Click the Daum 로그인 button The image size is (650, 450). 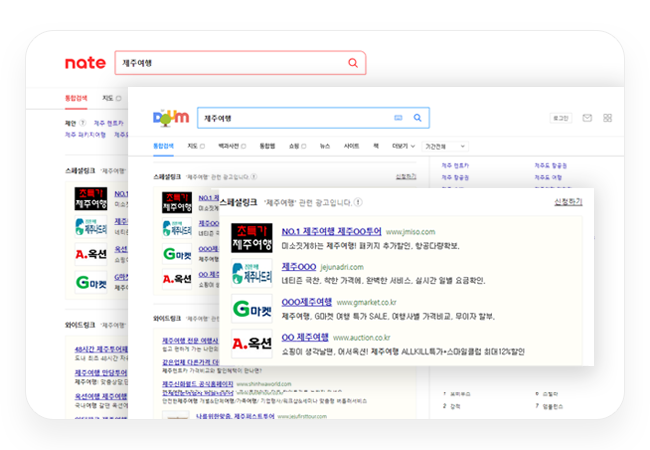pos(560,119)
